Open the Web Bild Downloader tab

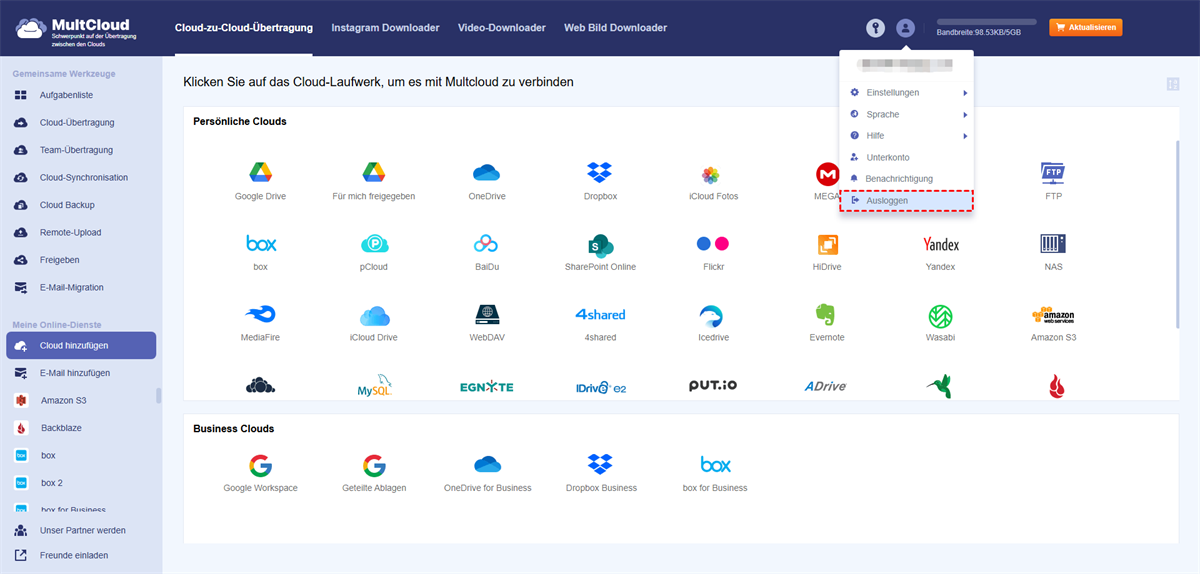(615, 28)
